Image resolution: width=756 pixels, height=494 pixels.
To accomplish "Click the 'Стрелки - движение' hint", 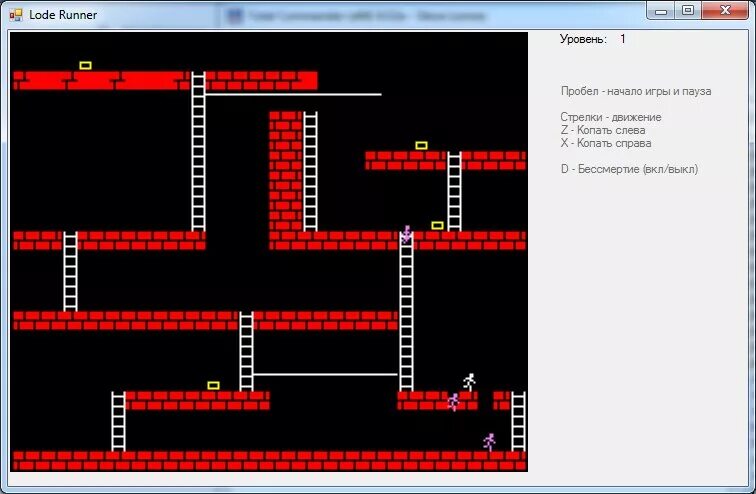I will click(611, 117).
